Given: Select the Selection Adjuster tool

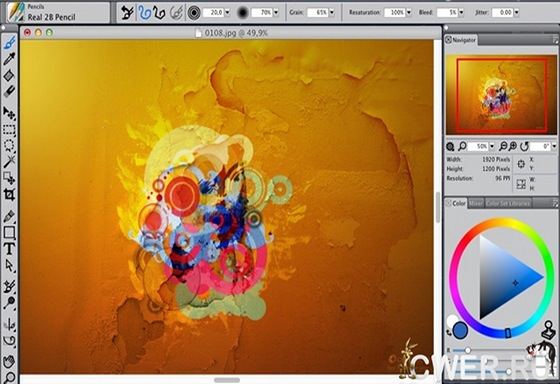Looking at the screenshot, I should tap(9, 178).
